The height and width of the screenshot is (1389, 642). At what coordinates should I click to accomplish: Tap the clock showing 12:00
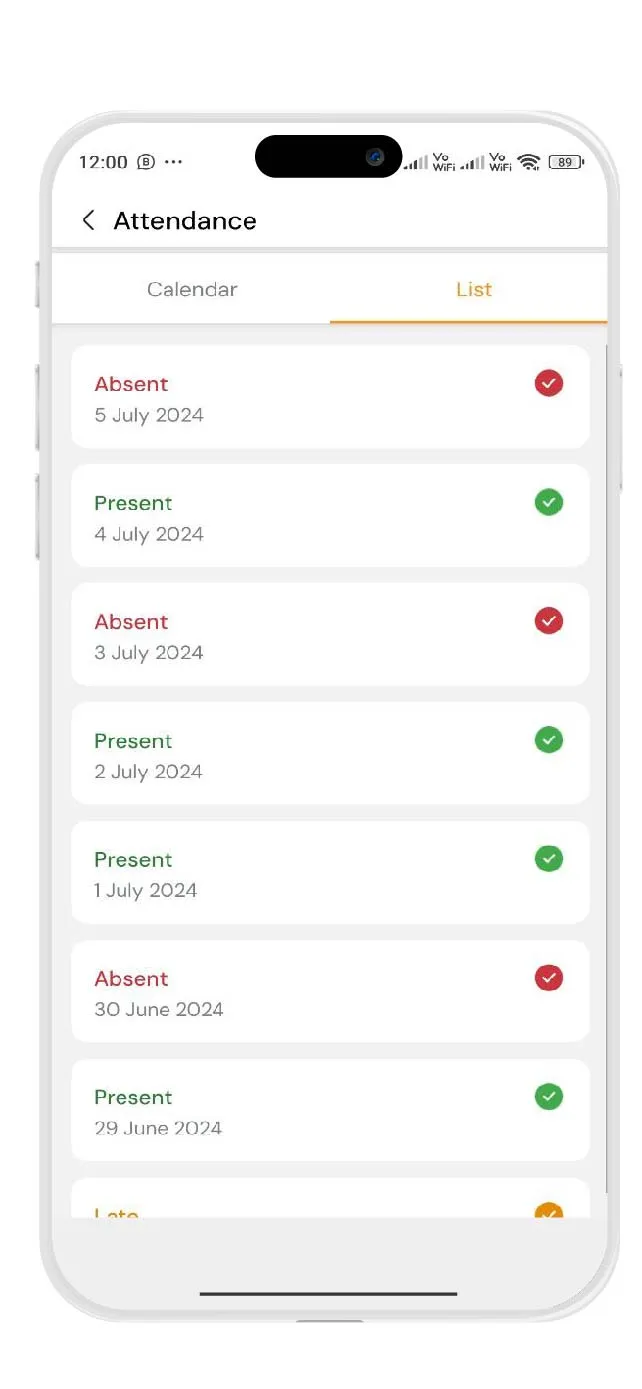[x=105, y=161]
